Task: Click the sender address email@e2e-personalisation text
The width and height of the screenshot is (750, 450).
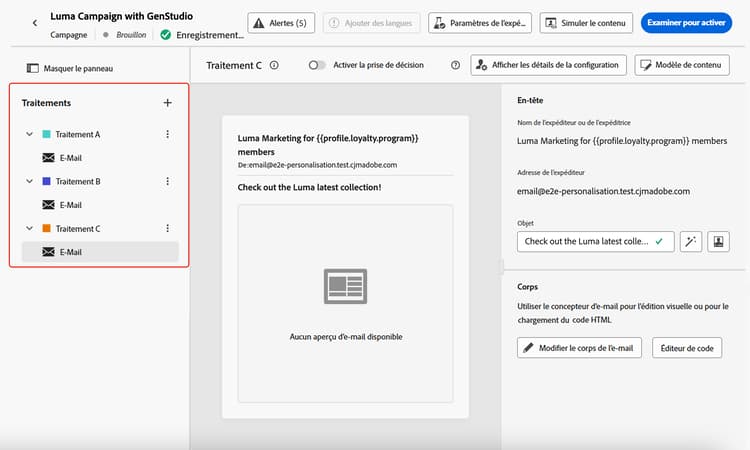Action: pyautogui.click(x=603, y=191)
